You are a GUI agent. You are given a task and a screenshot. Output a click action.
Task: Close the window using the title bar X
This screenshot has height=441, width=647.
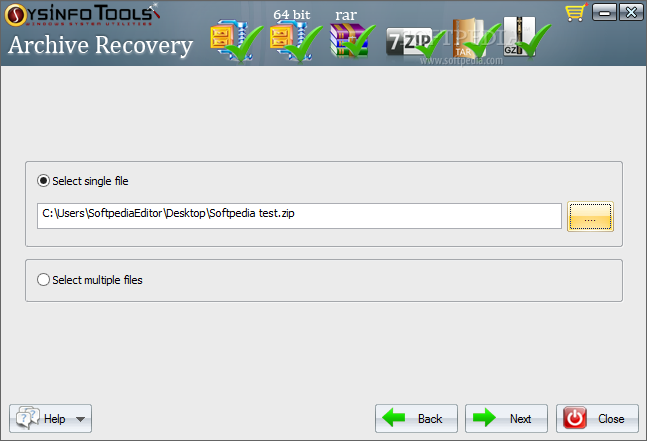(631, 12)
